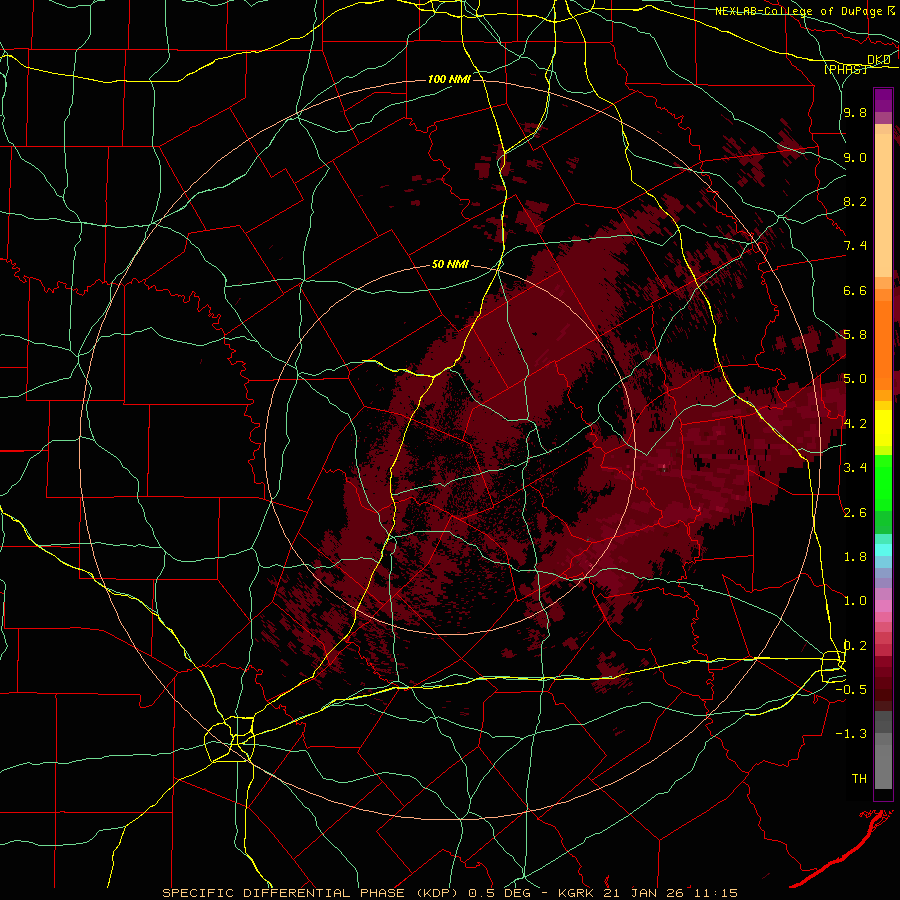This screenshot has height=900, width=900.
Task: Select the 9.8 value on the color scale
Action: tap(855, 112)
